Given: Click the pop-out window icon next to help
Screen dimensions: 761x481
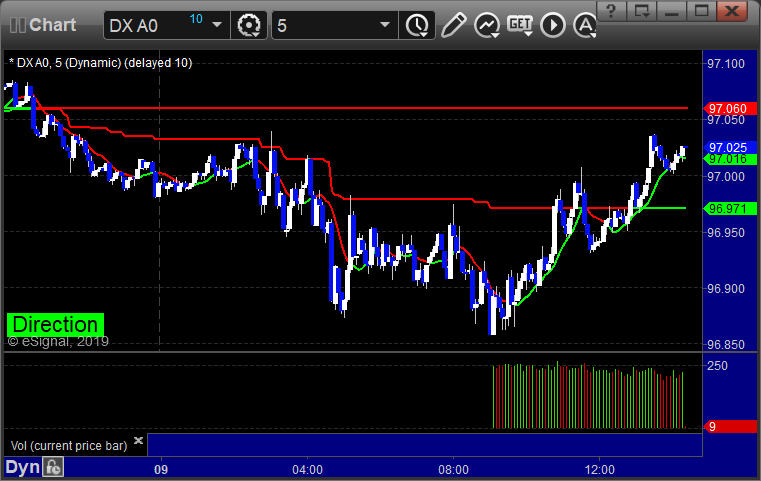Looking at the screenshot, I should click(642, 11).
